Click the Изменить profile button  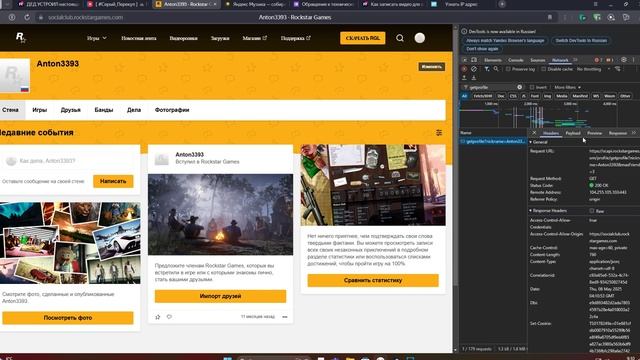point(431,67)
